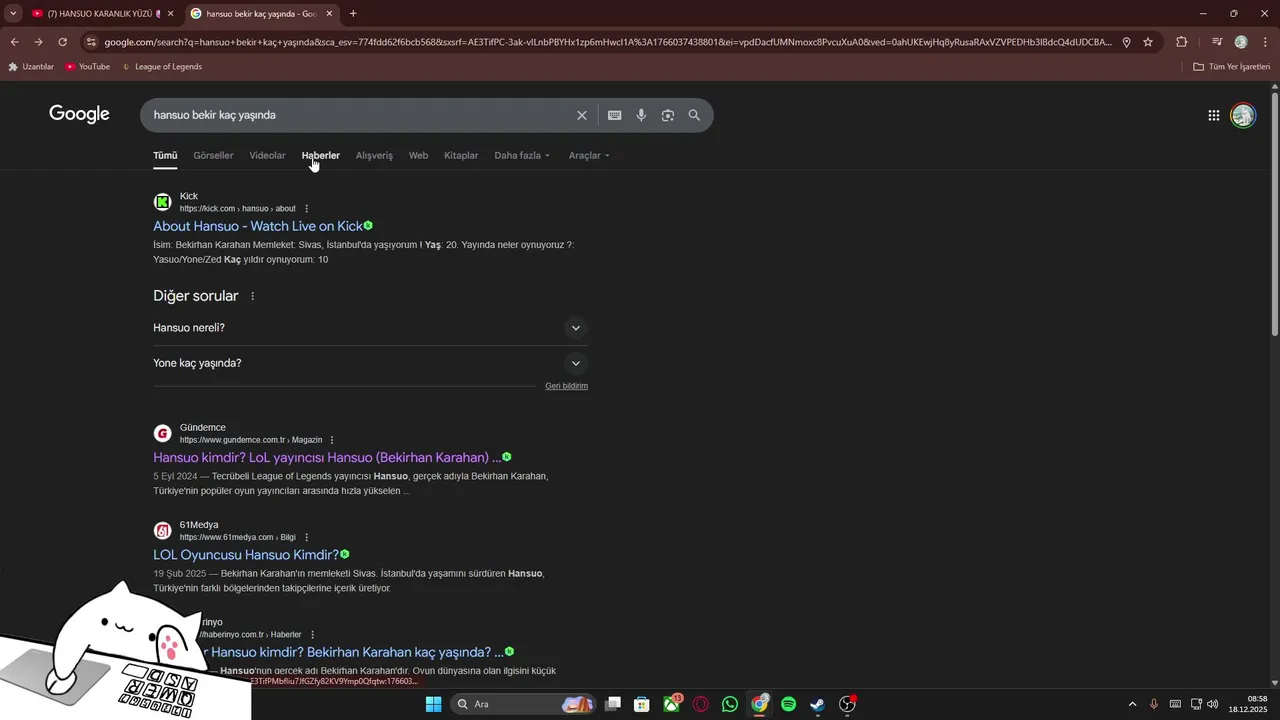This screenshot has height=720, width=1280.
Task: Open OBS Studio from the taskbar
Action: coord(847,704)
